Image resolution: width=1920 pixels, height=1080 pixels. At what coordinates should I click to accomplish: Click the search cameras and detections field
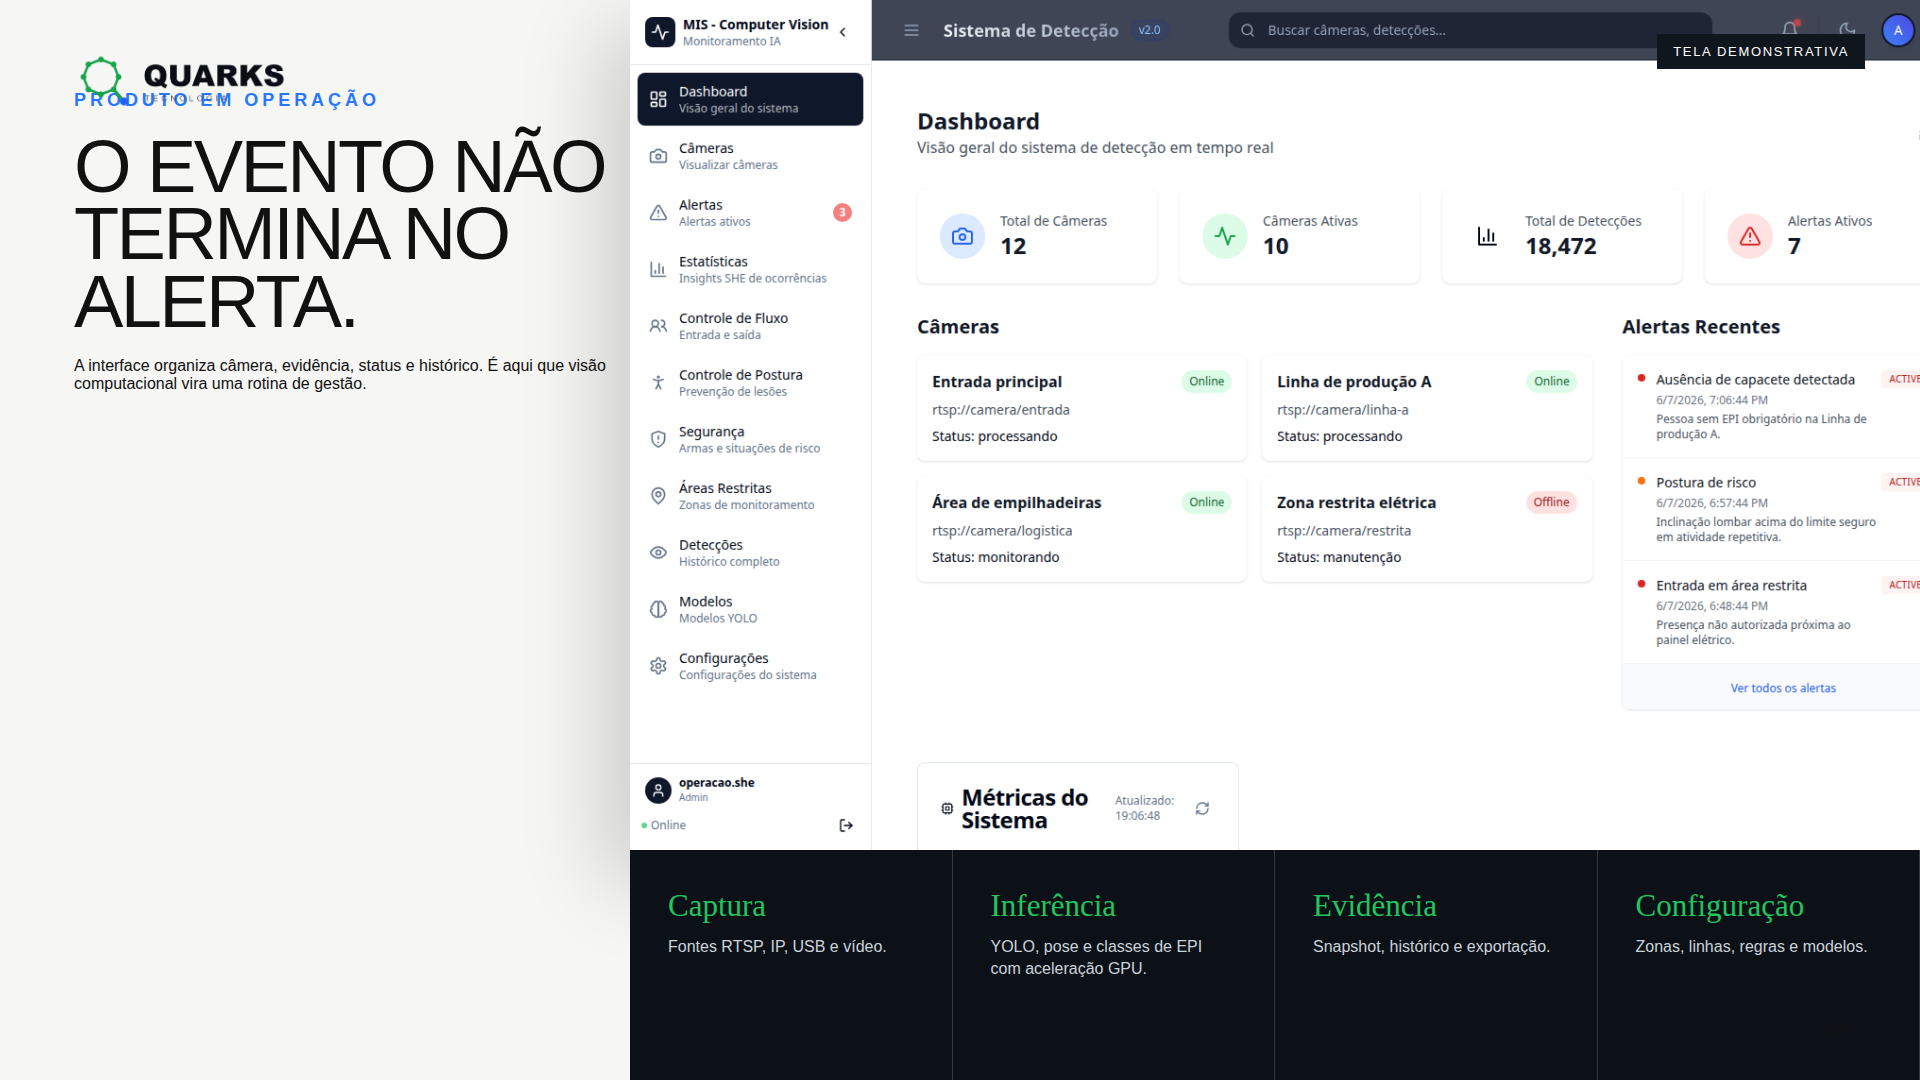1469,30
